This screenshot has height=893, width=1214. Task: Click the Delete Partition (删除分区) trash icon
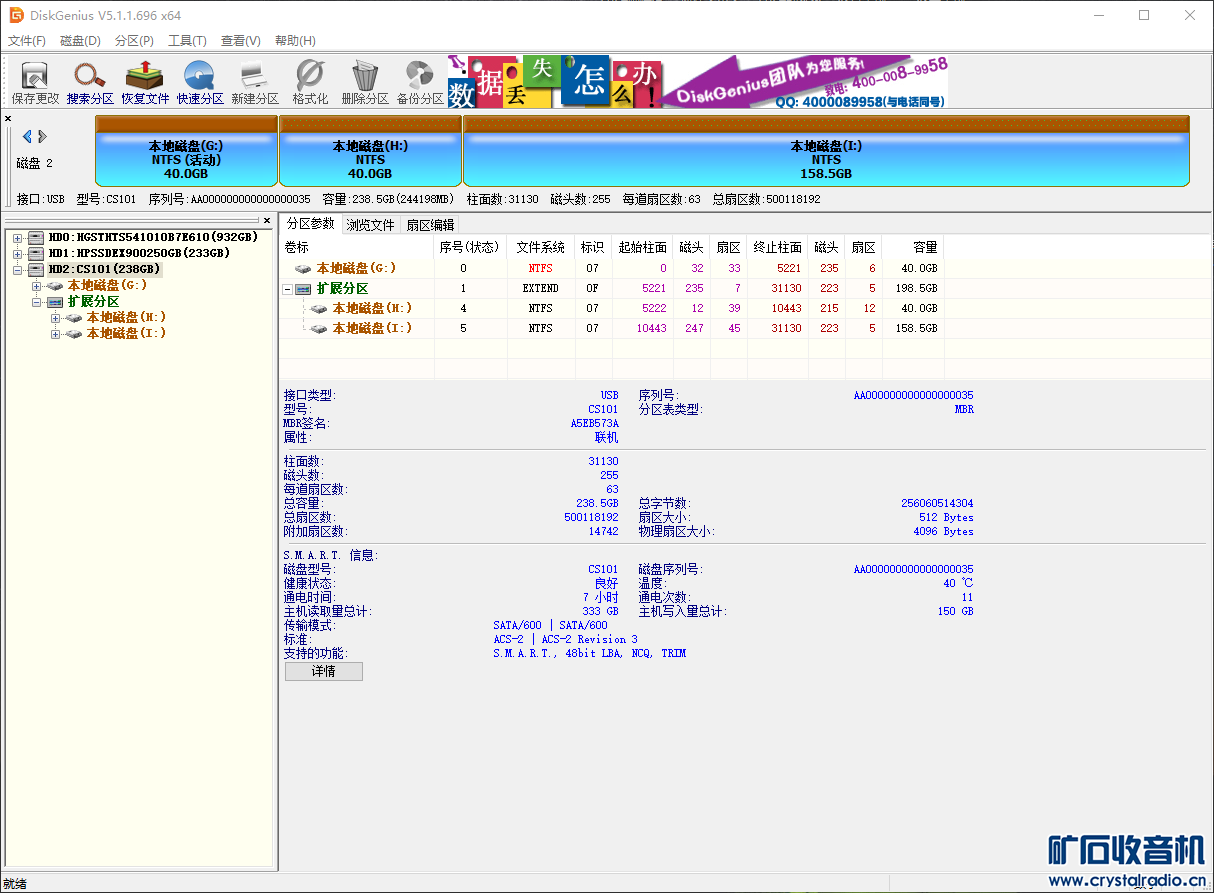pos(365,82)
